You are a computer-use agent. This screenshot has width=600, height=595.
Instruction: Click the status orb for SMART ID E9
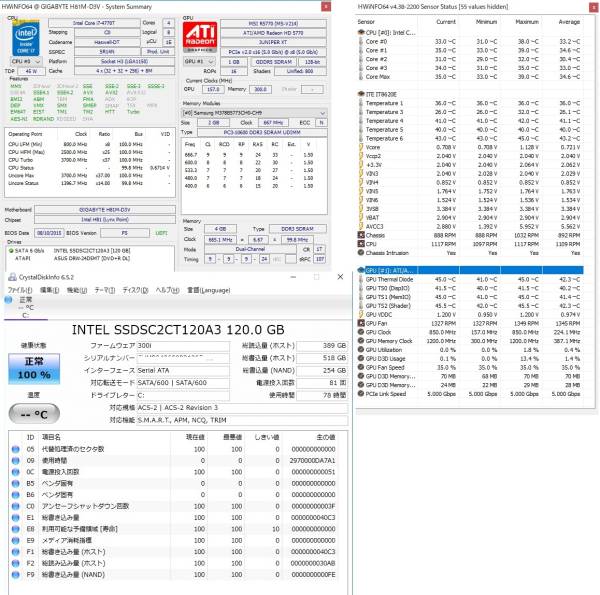coord(15,541)
